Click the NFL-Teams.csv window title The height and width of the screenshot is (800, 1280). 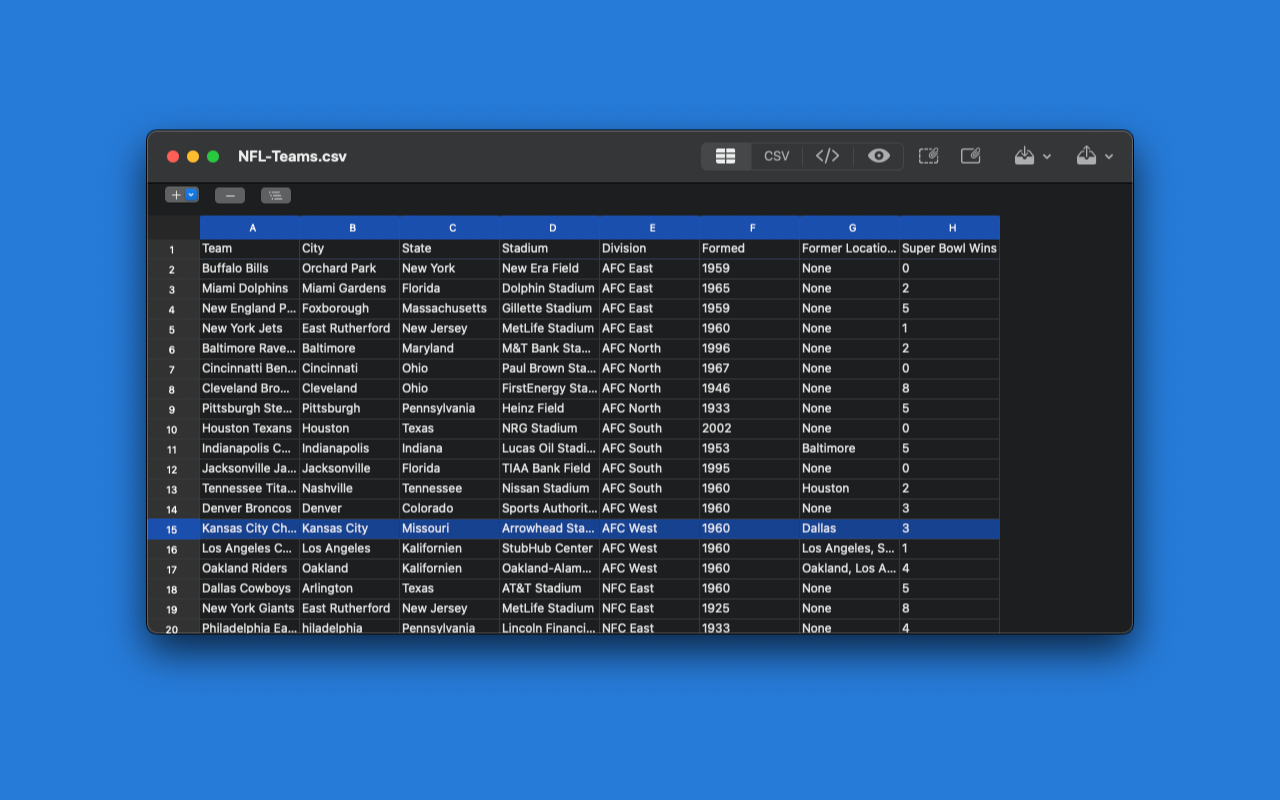click(x=292, y=156)
